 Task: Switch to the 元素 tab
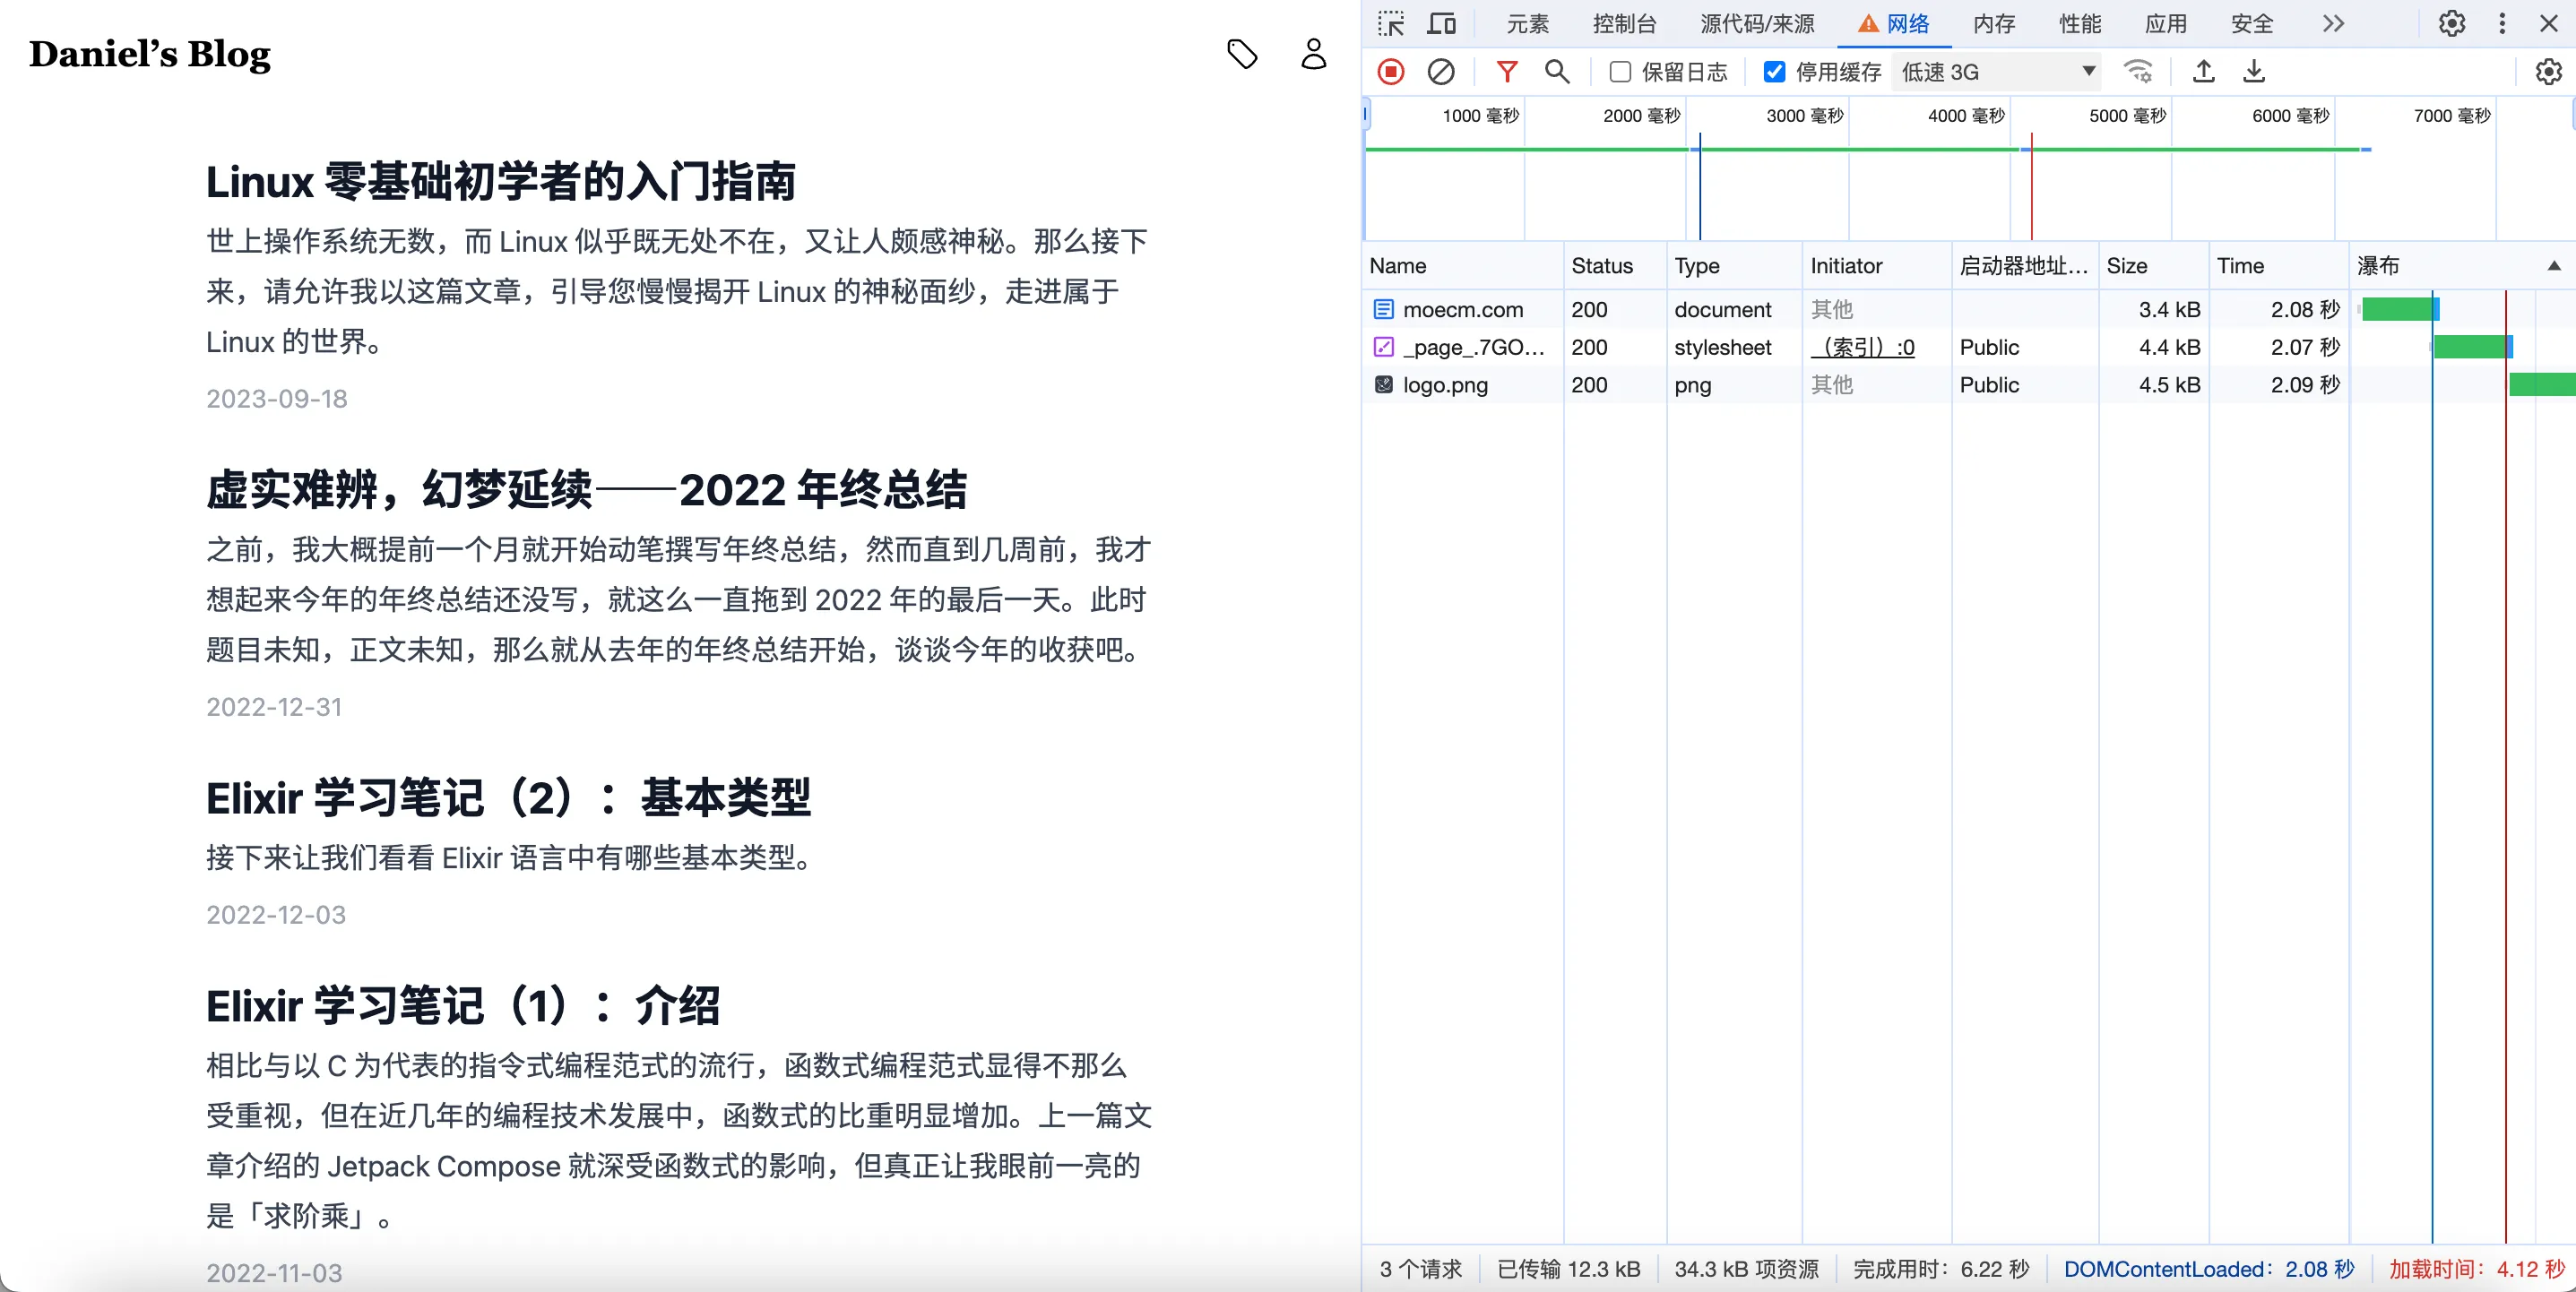[1527, 23]
